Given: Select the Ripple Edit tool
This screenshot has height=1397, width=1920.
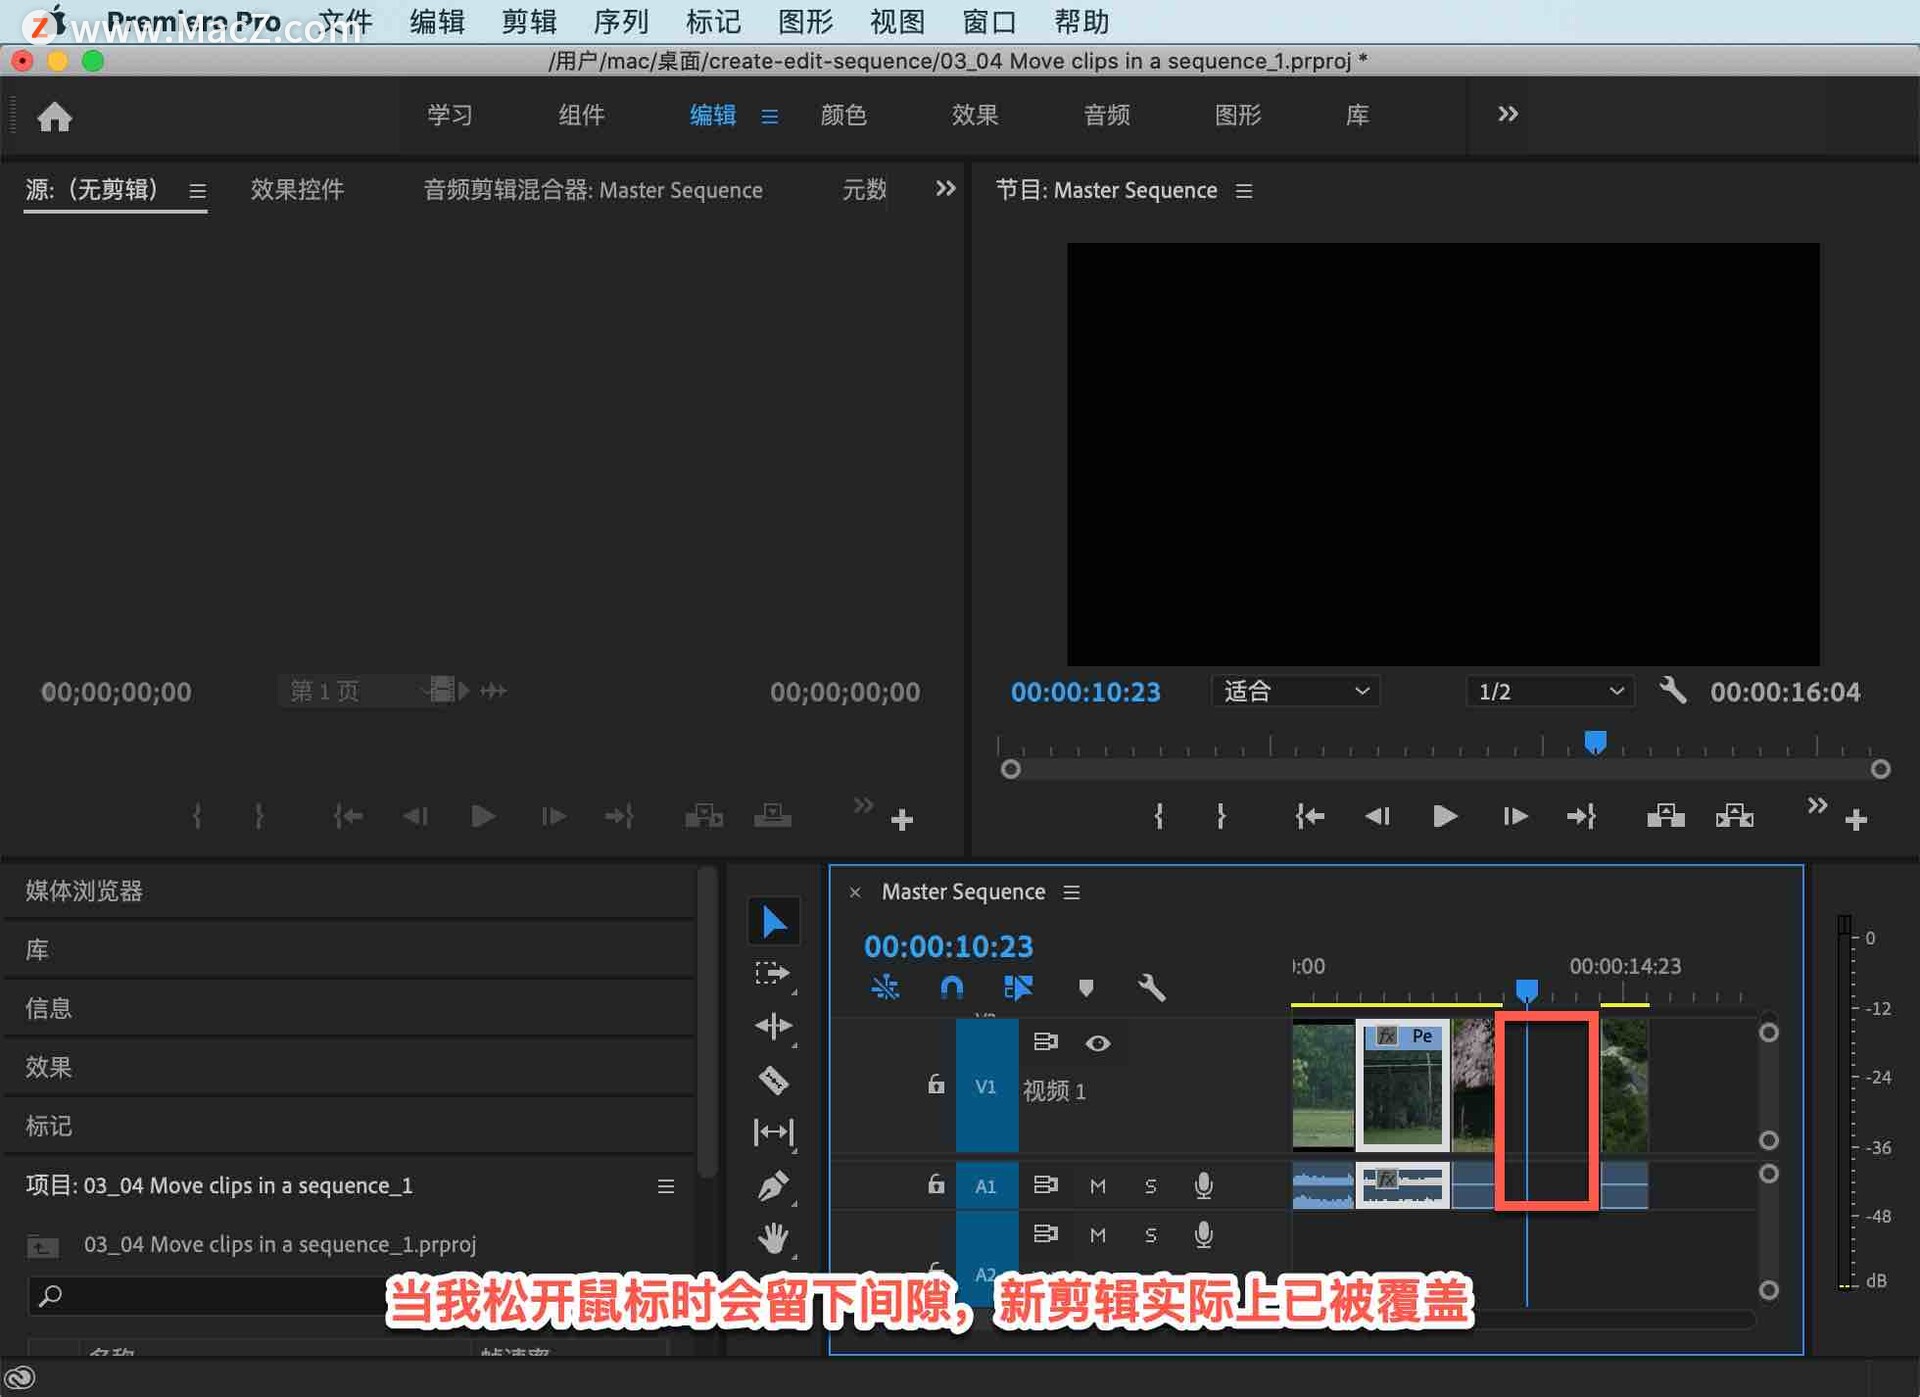Looking at the screenshot, I should point(773,1026).
